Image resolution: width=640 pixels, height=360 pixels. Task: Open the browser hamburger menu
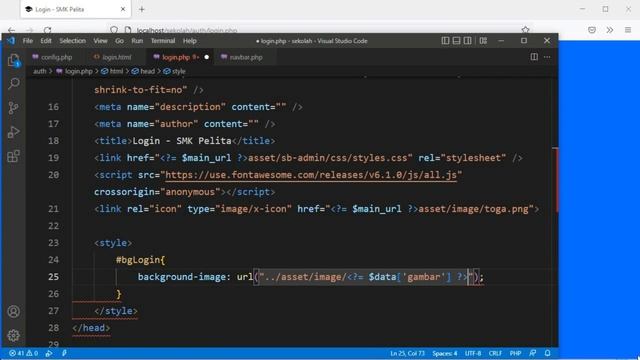[x=628, y=30]
